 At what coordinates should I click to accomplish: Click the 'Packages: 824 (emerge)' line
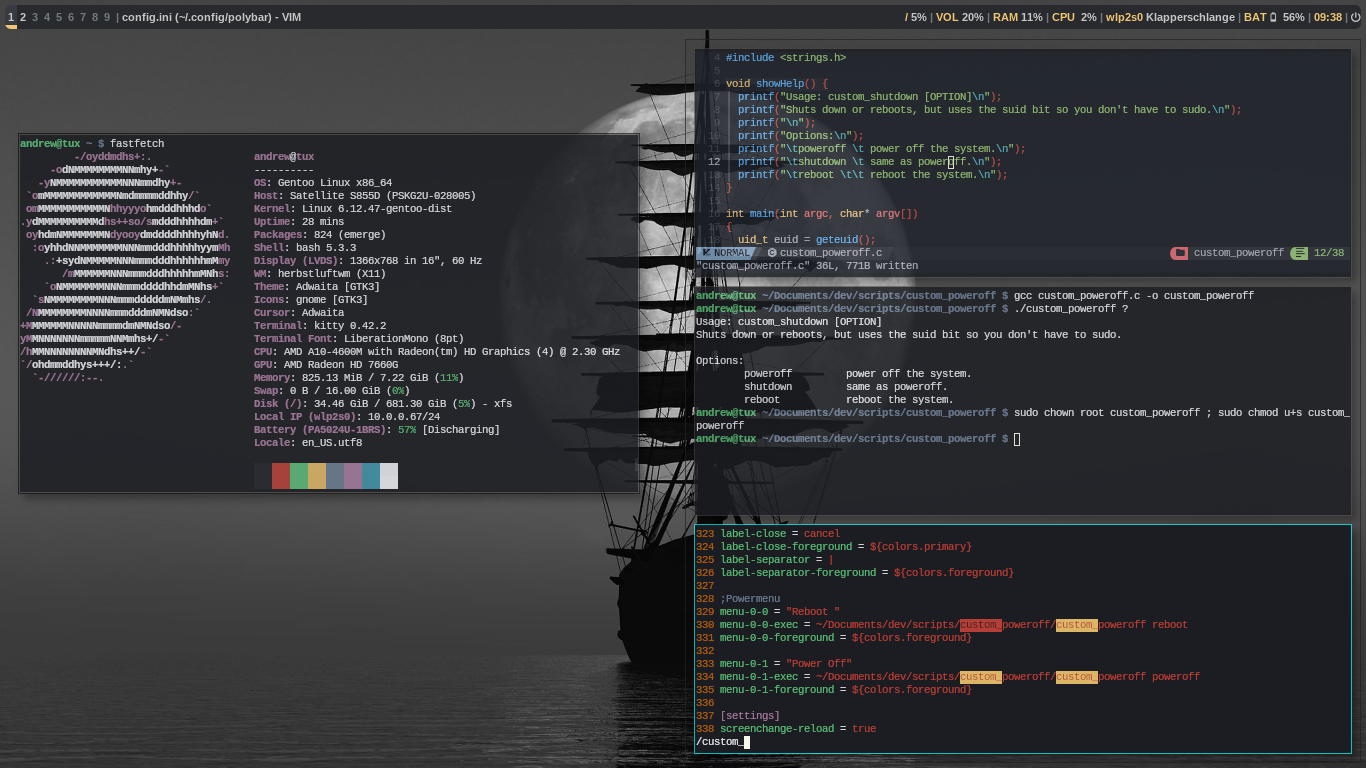click(x=320, y=235)
